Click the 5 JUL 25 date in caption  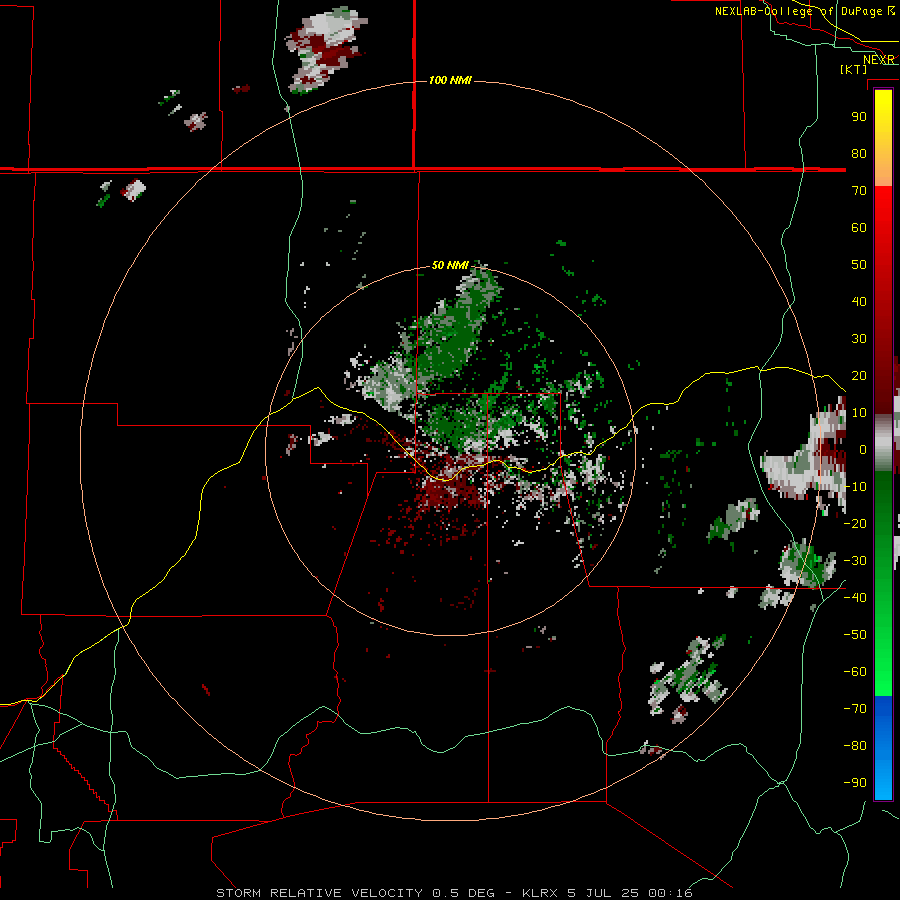[603, 893]
